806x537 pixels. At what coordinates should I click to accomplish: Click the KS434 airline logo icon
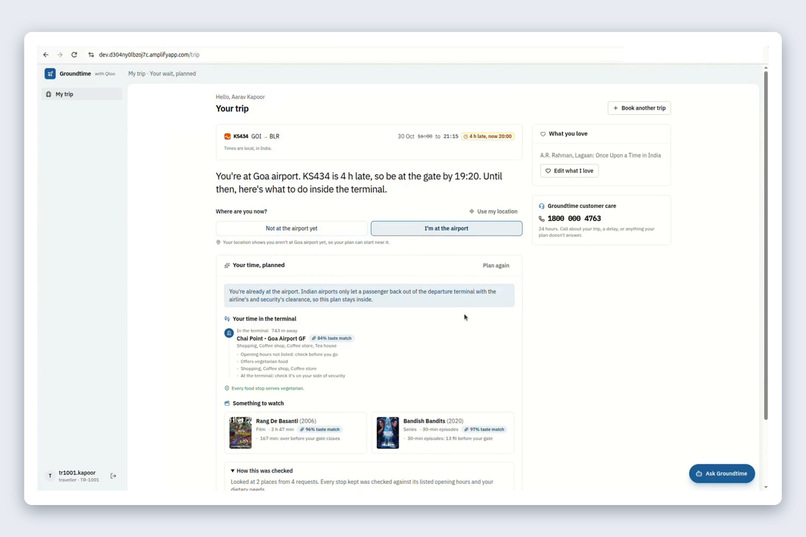pyautogui.click(x=227, y=136)
